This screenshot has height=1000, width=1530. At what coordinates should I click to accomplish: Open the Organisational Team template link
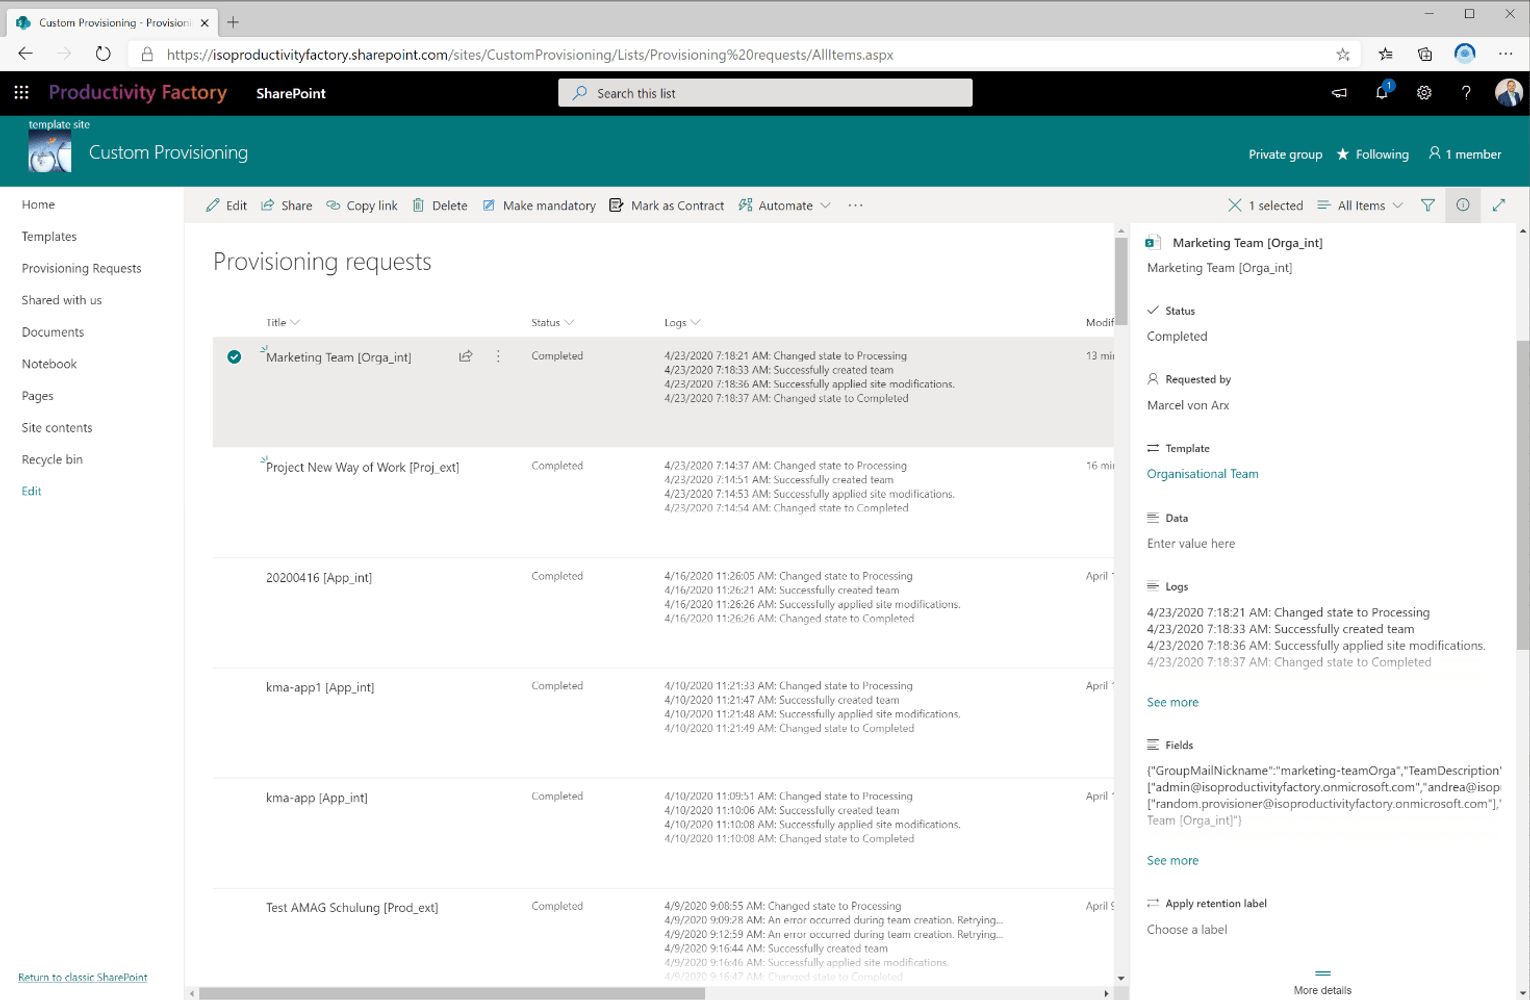pyautogui.click(x=1202, y=474)
